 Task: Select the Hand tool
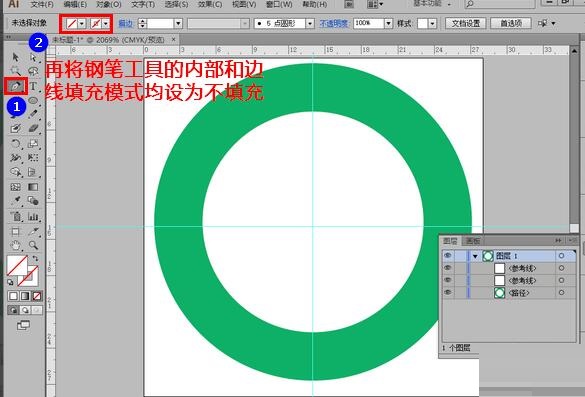tap(15, 245)
